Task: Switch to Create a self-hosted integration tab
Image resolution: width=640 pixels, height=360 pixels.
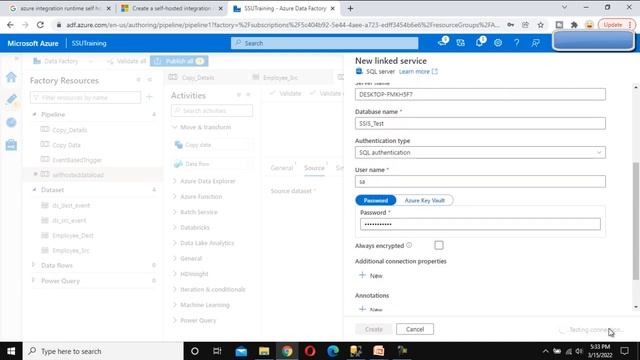Action: pyautogui.click(x=171, y=8)
